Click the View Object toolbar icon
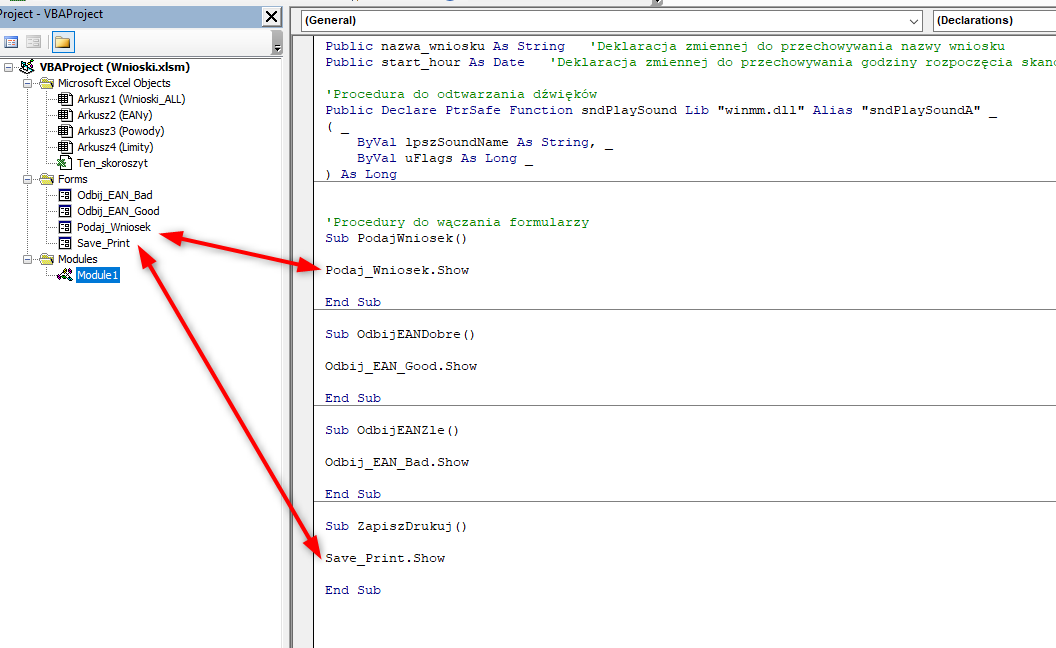 (34, 42)
